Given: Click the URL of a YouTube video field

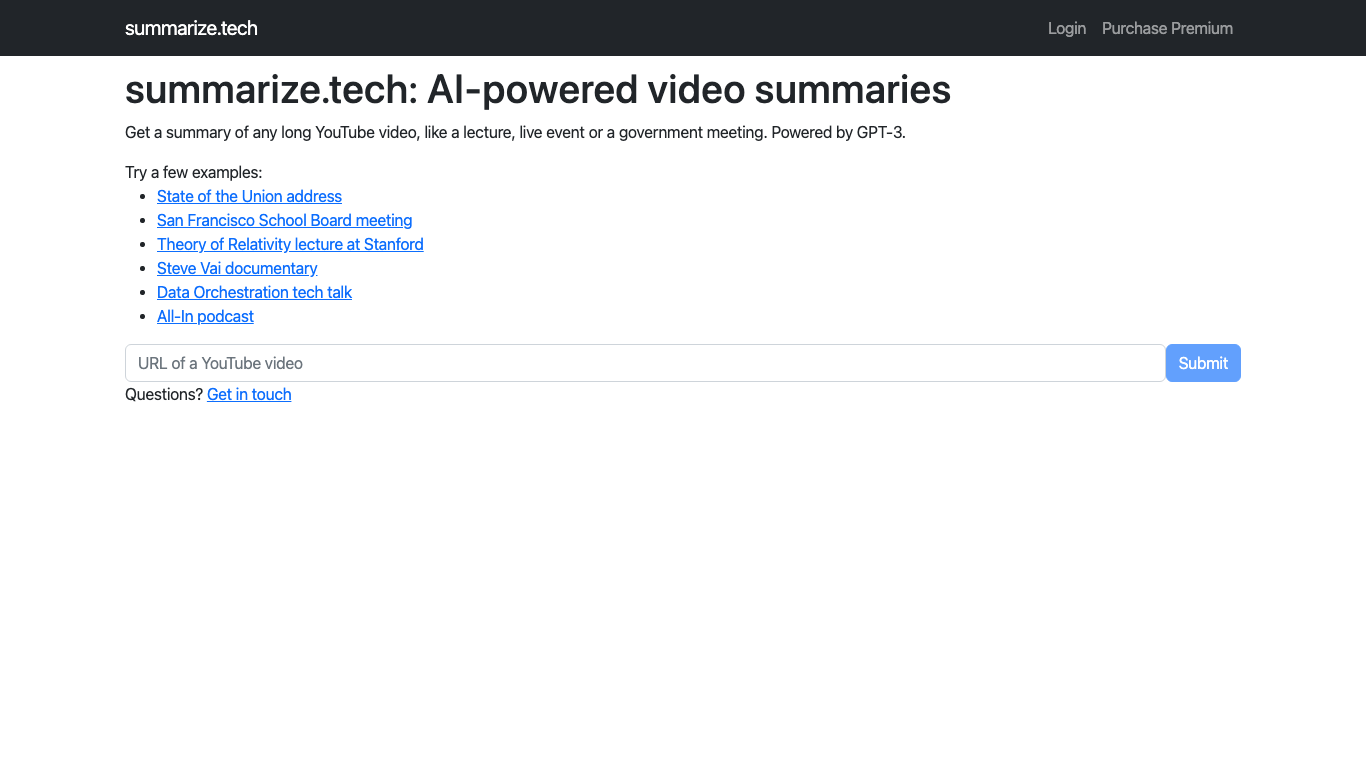Looking at the screenshot, I should click(644, 363).
